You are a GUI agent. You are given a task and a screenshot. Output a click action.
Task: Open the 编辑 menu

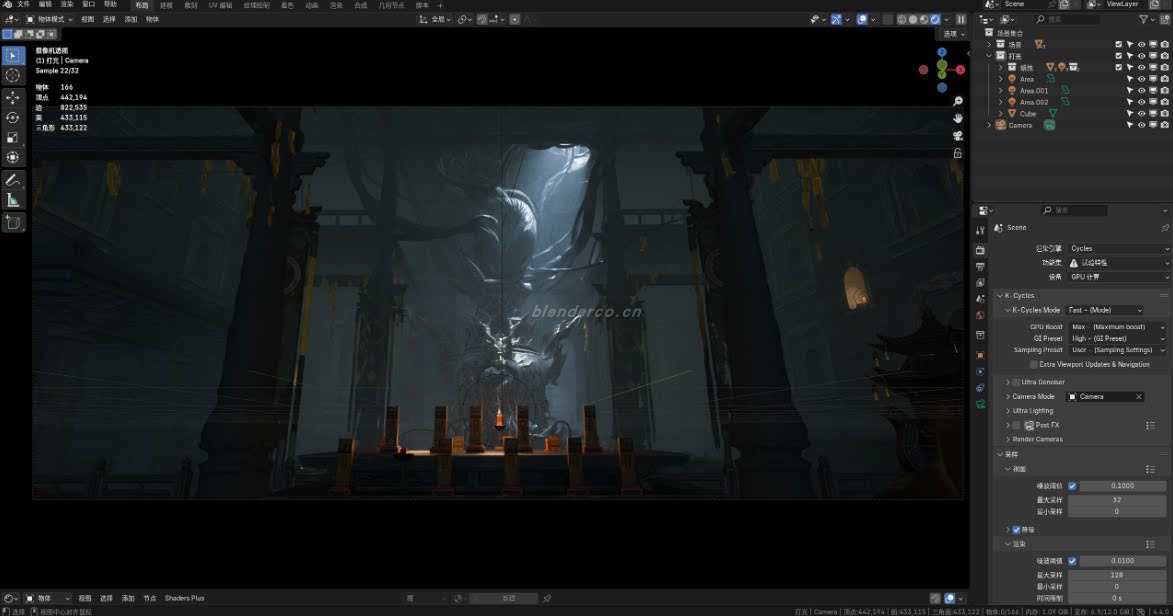coord(46,4)
